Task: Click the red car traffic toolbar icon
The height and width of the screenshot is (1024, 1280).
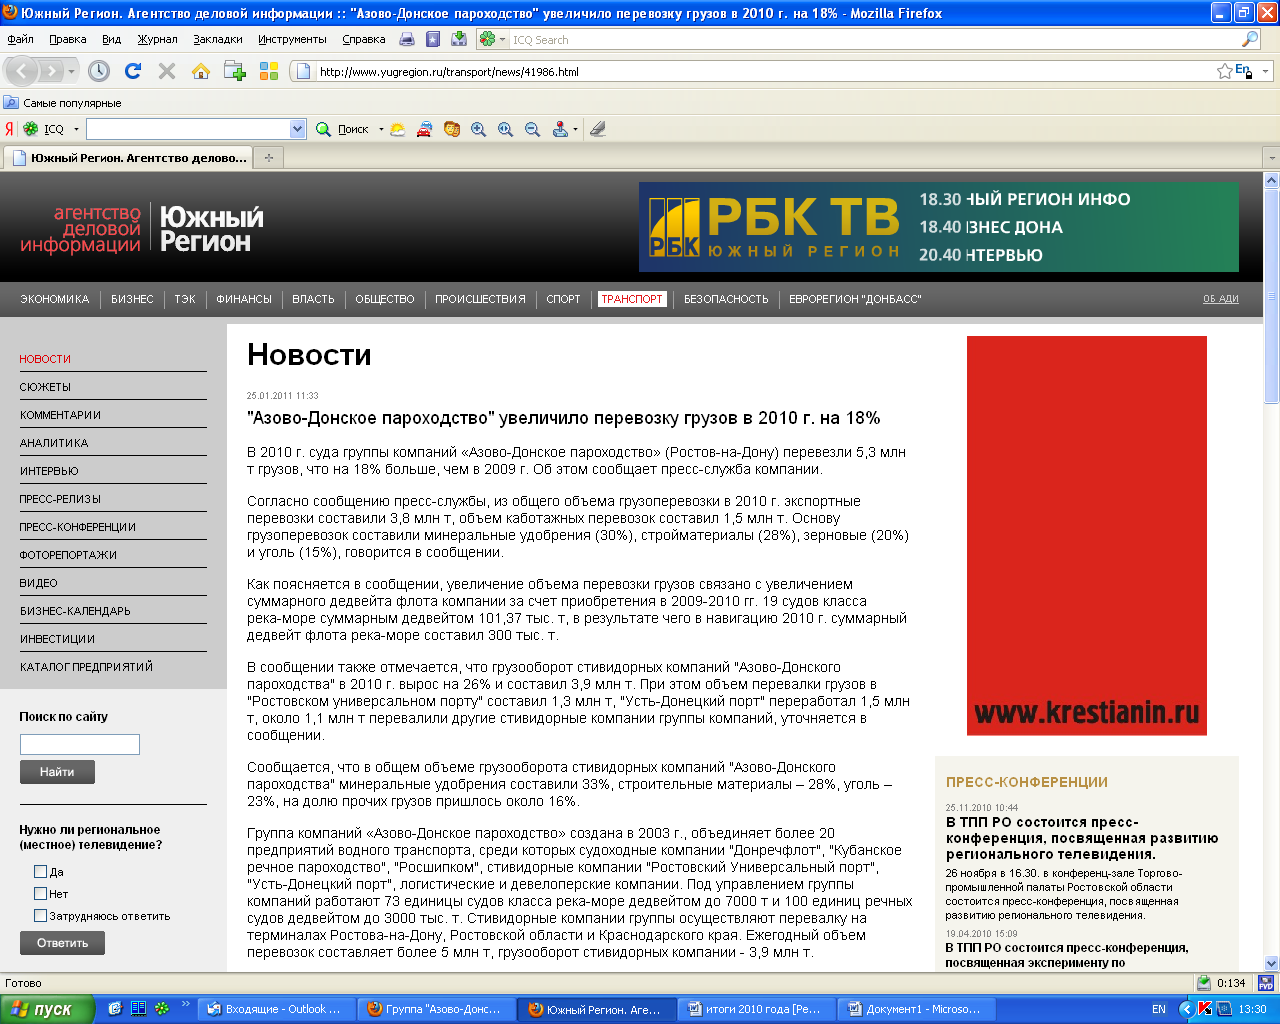Action: [x=425, y=129]
